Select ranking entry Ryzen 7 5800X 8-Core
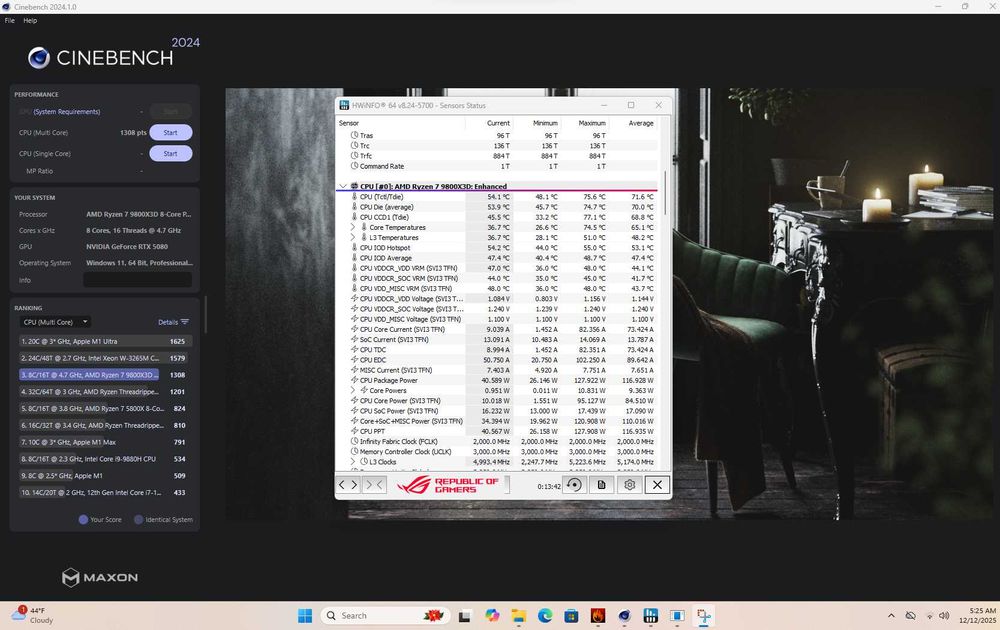 [x=105, y=408]
